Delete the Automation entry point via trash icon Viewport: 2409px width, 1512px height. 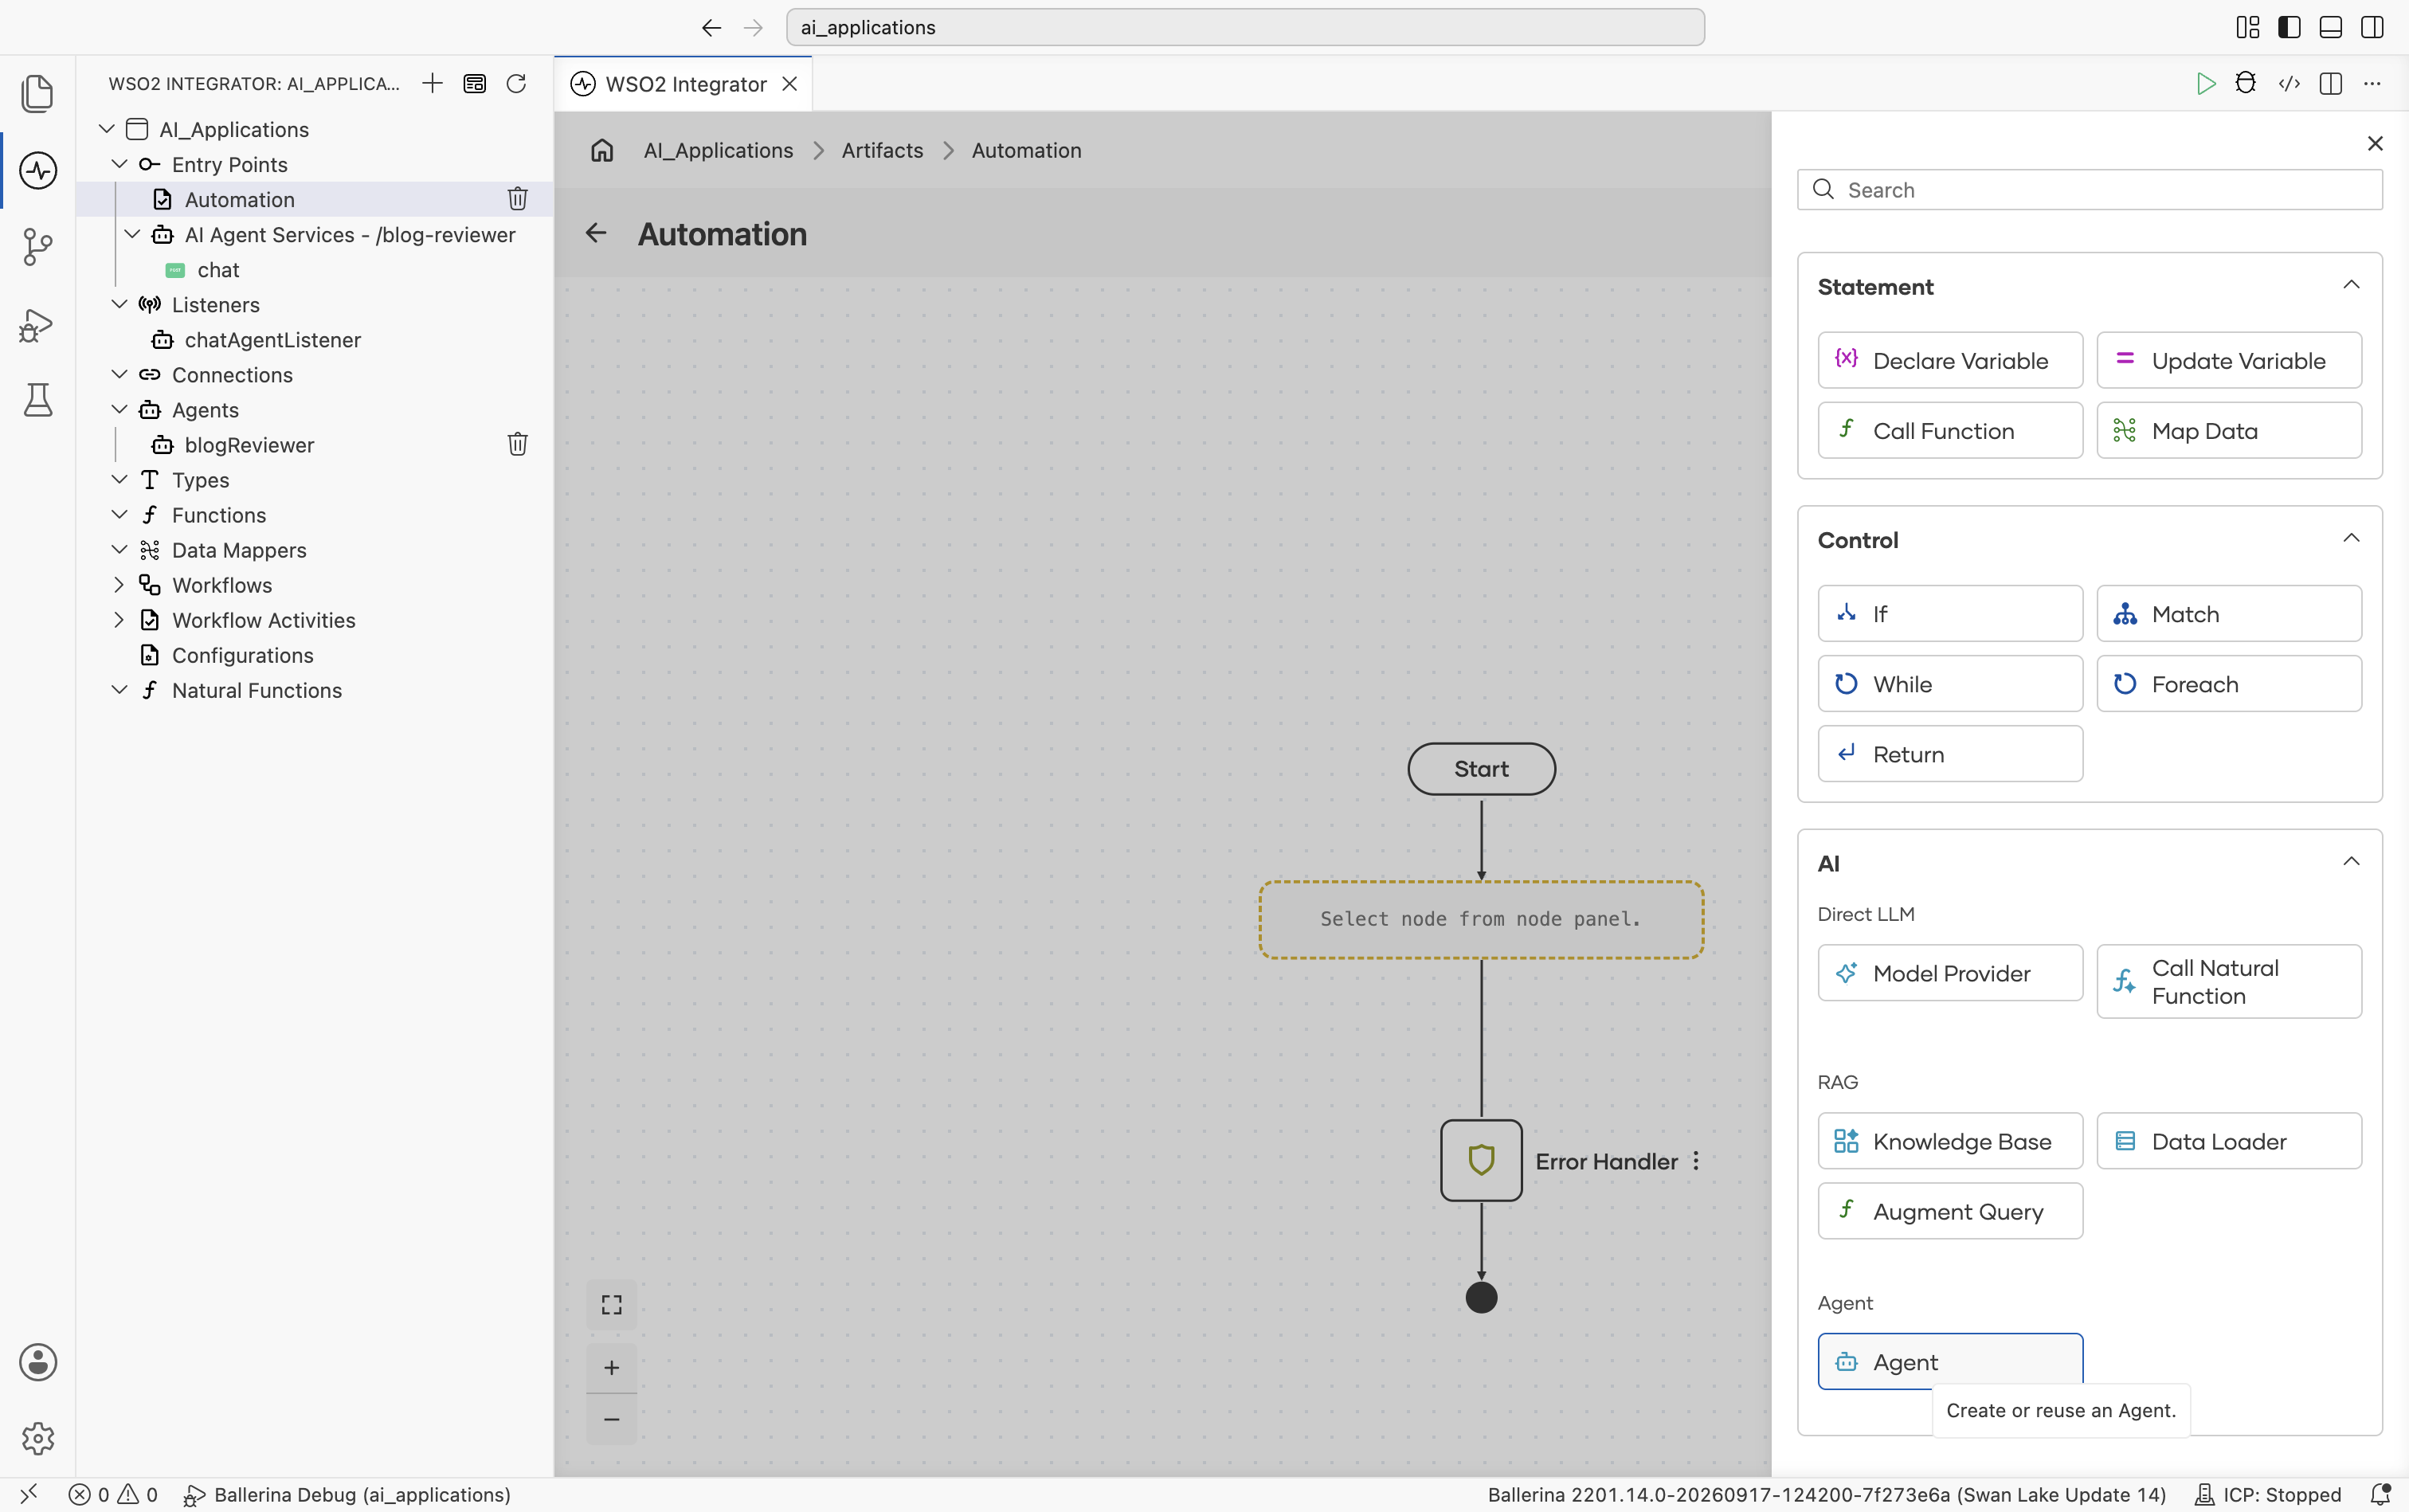coord(517,199)
